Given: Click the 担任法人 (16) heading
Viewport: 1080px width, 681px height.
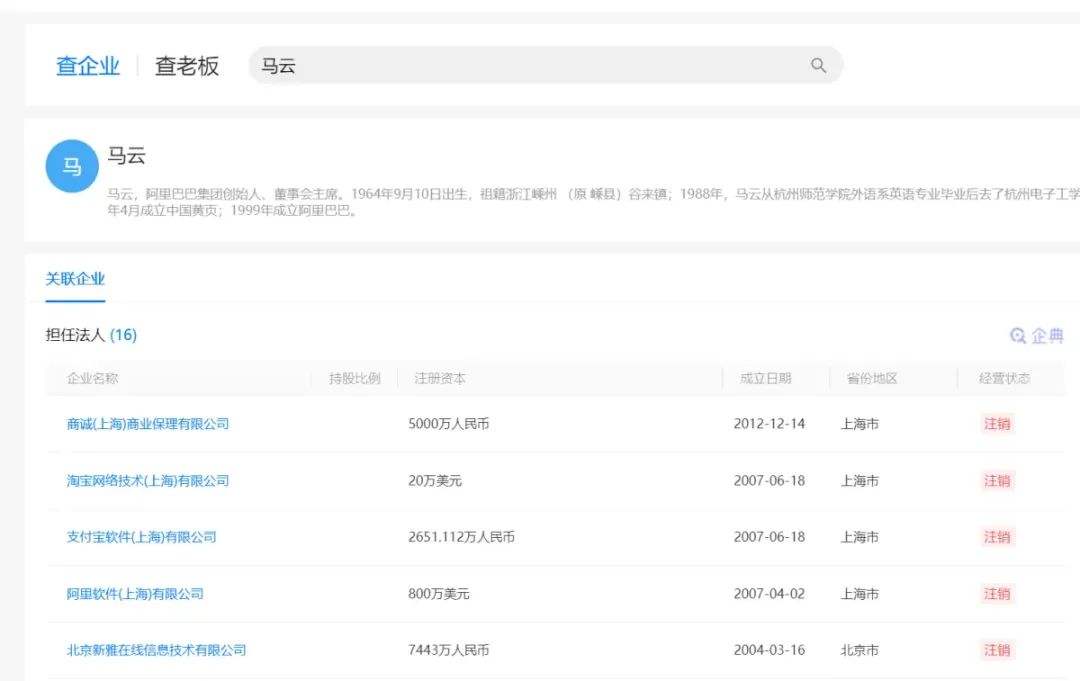Looking at the screenshot, I should (x=91, y=335).
